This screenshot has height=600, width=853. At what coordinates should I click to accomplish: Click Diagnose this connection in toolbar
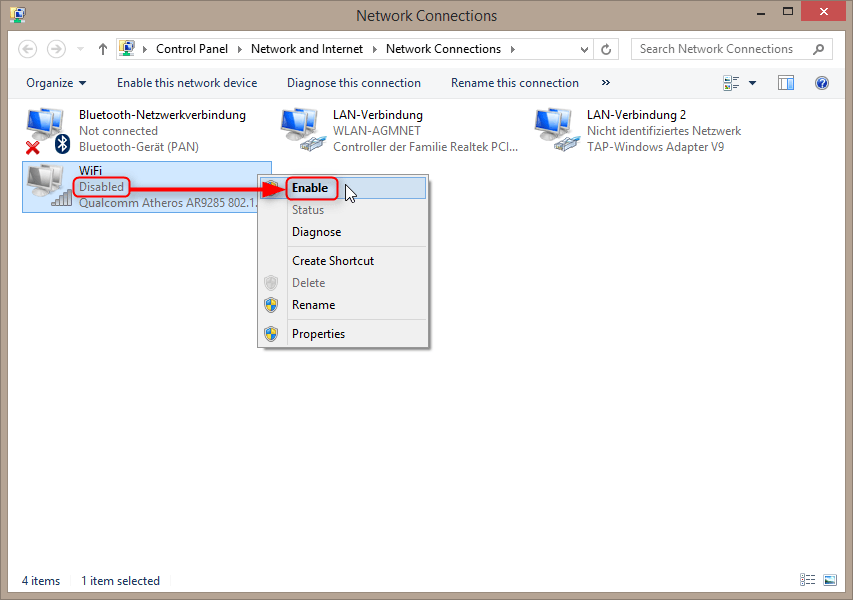click(353, 83)
